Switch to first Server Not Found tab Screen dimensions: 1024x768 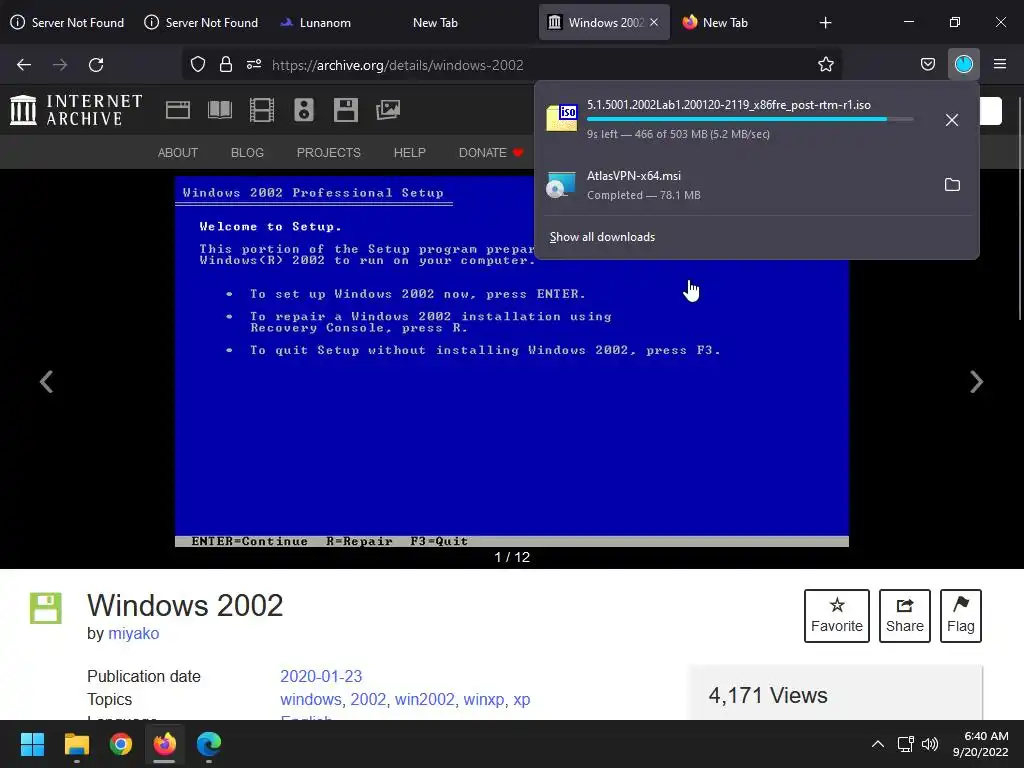click(x=67, y=22)
